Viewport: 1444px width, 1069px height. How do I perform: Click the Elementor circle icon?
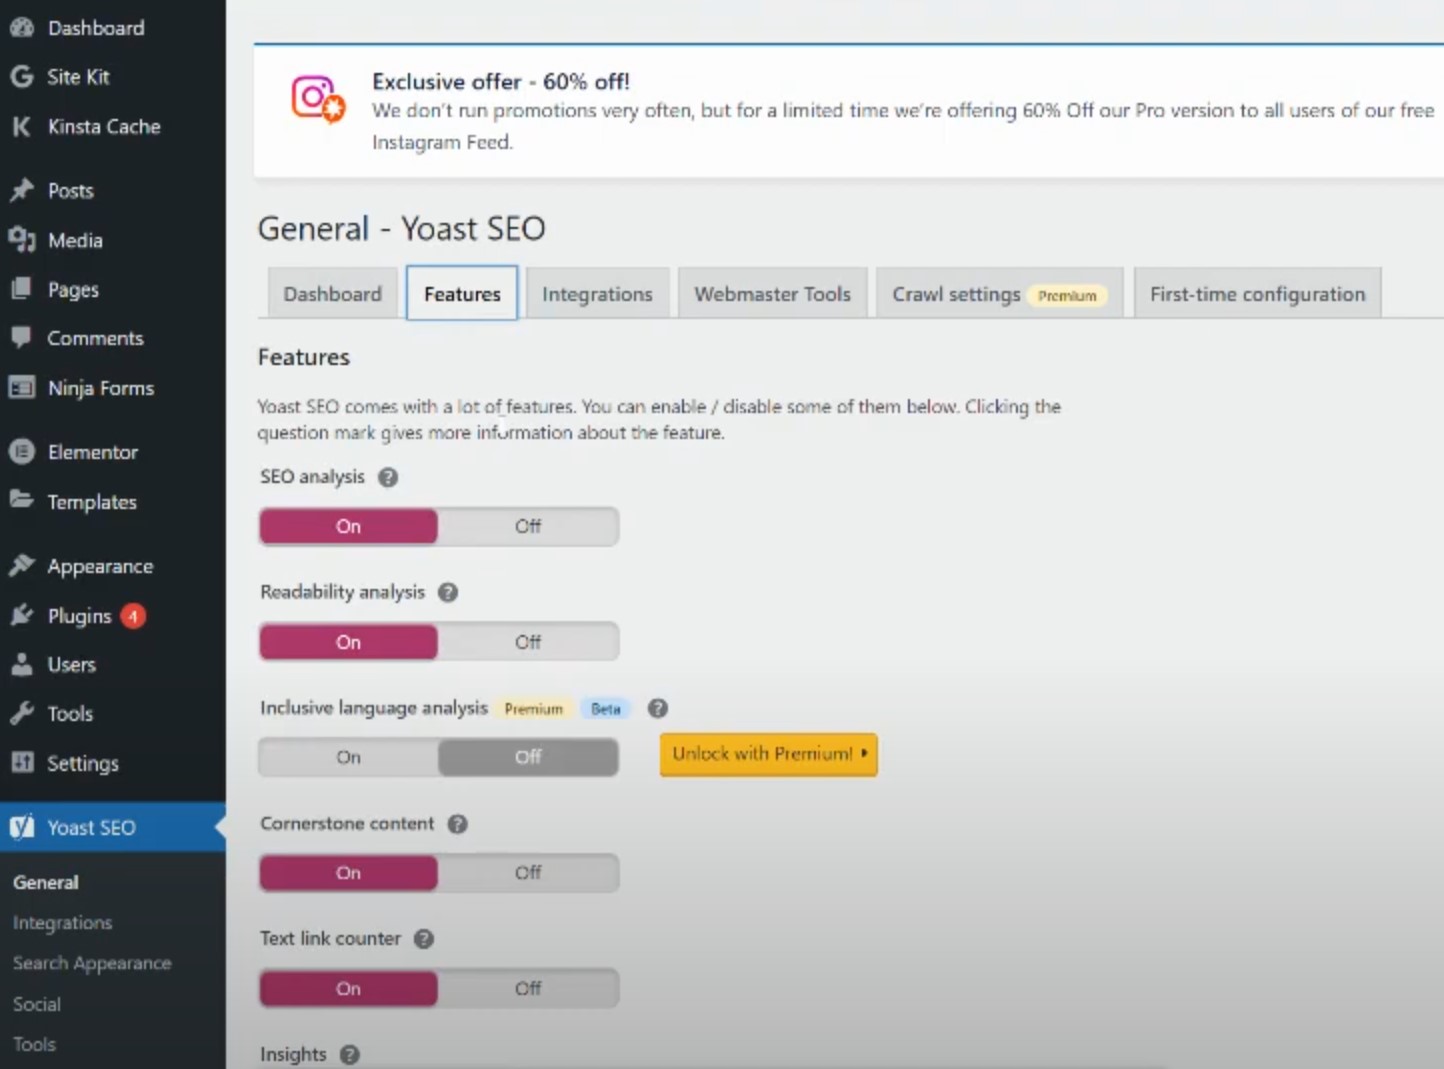click(22, 452)
